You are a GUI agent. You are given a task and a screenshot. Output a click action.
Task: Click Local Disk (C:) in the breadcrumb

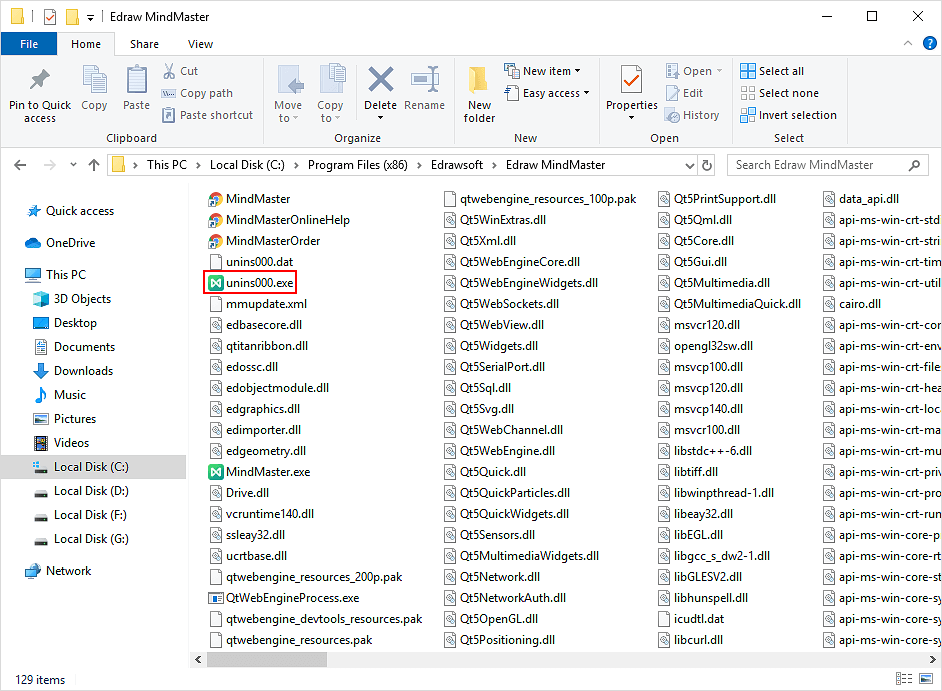click(x=247, y=165)
